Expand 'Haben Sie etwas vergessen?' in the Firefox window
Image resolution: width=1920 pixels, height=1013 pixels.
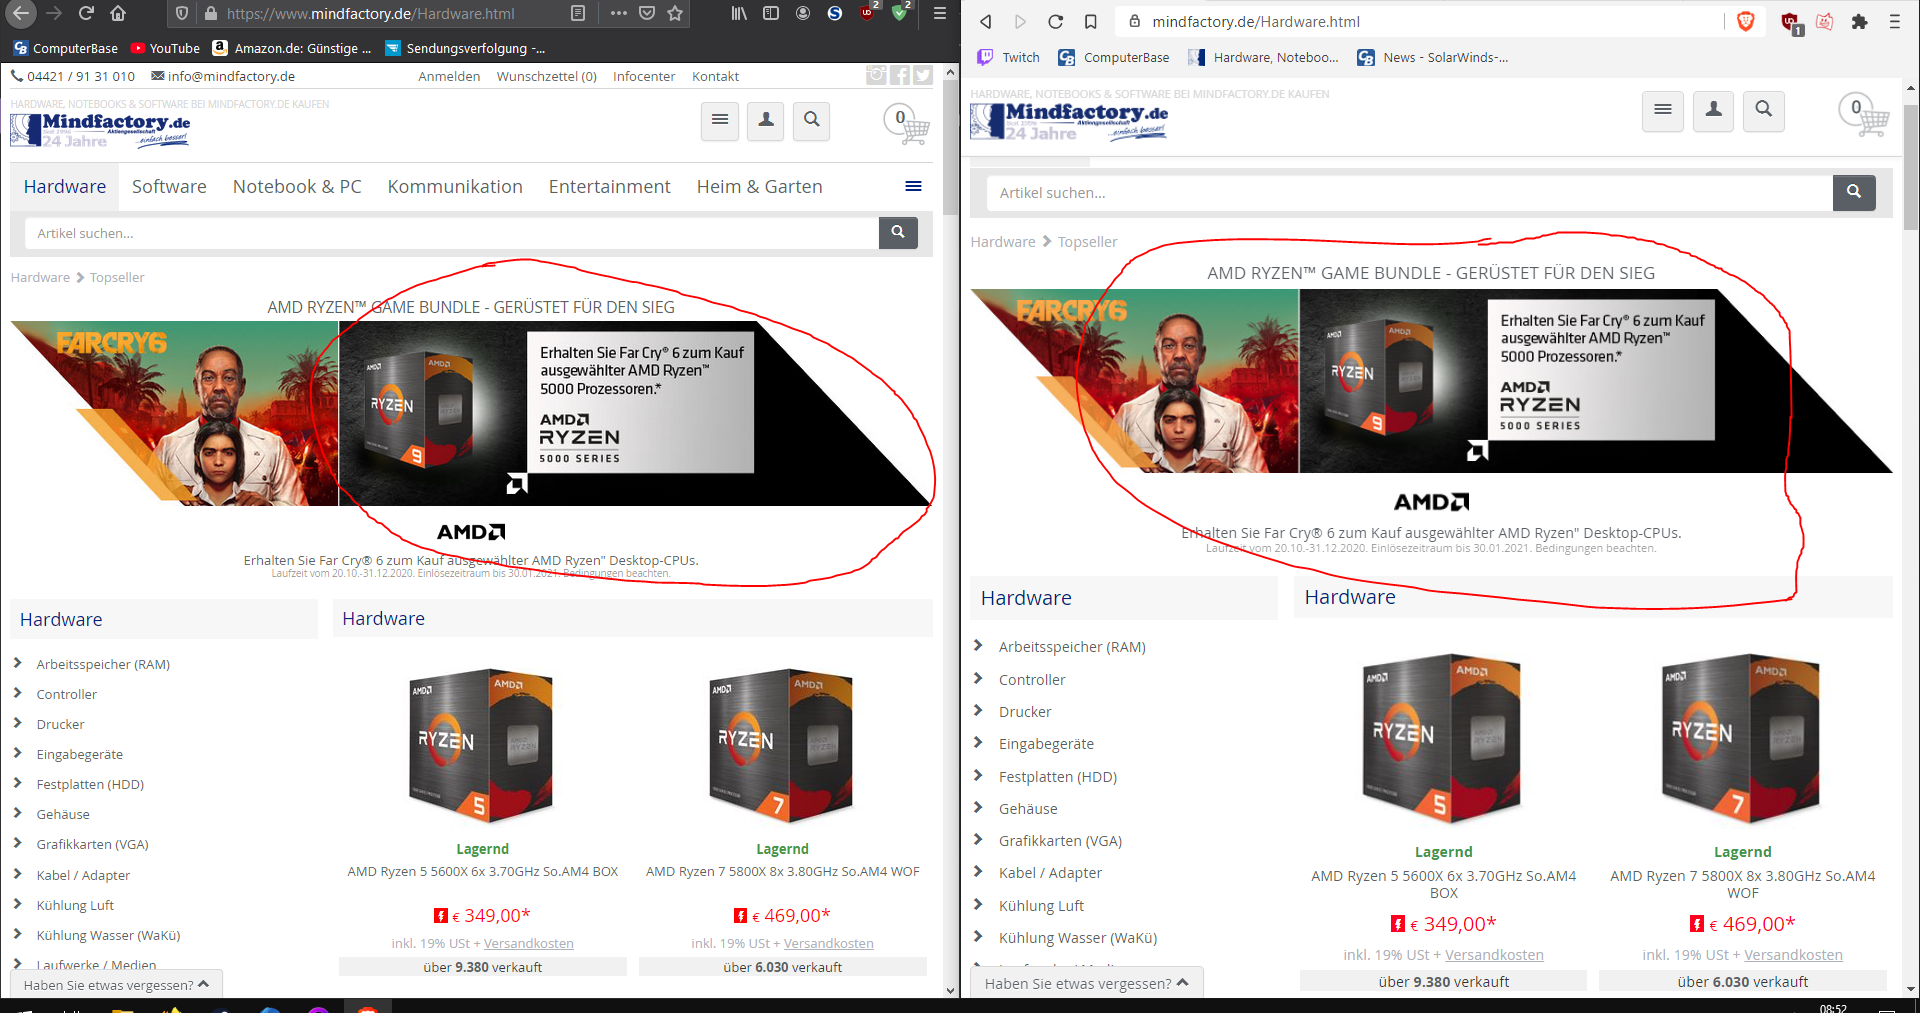pos(116,984)
